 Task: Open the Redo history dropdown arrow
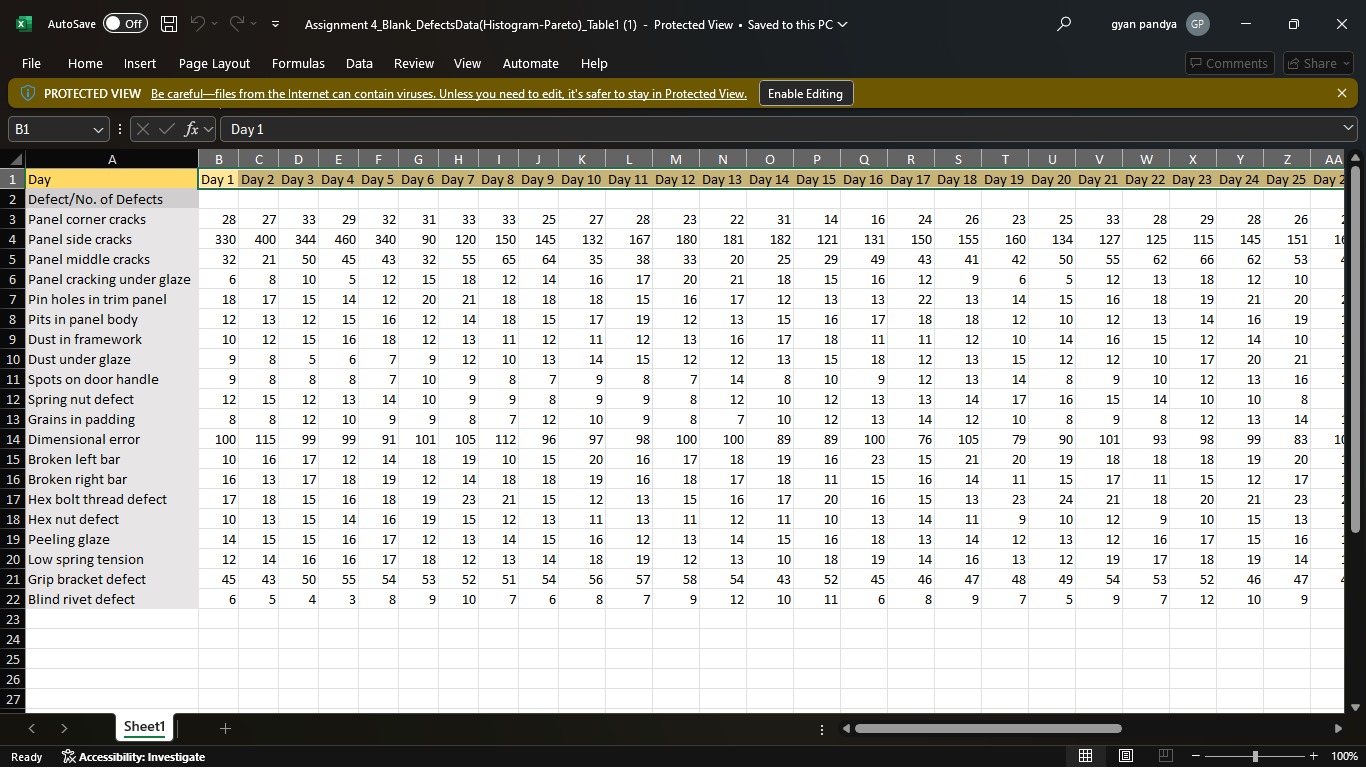tap(254, 24)
